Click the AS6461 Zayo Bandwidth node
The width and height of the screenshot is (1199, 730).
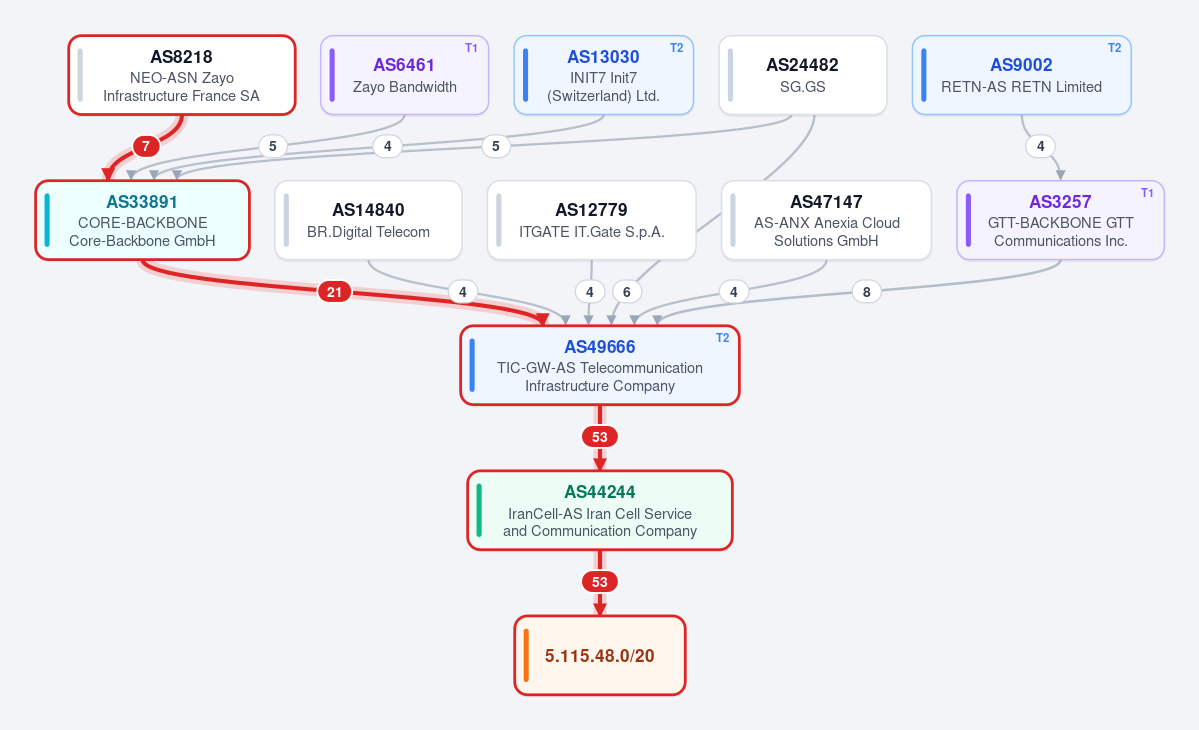point(405,76)
